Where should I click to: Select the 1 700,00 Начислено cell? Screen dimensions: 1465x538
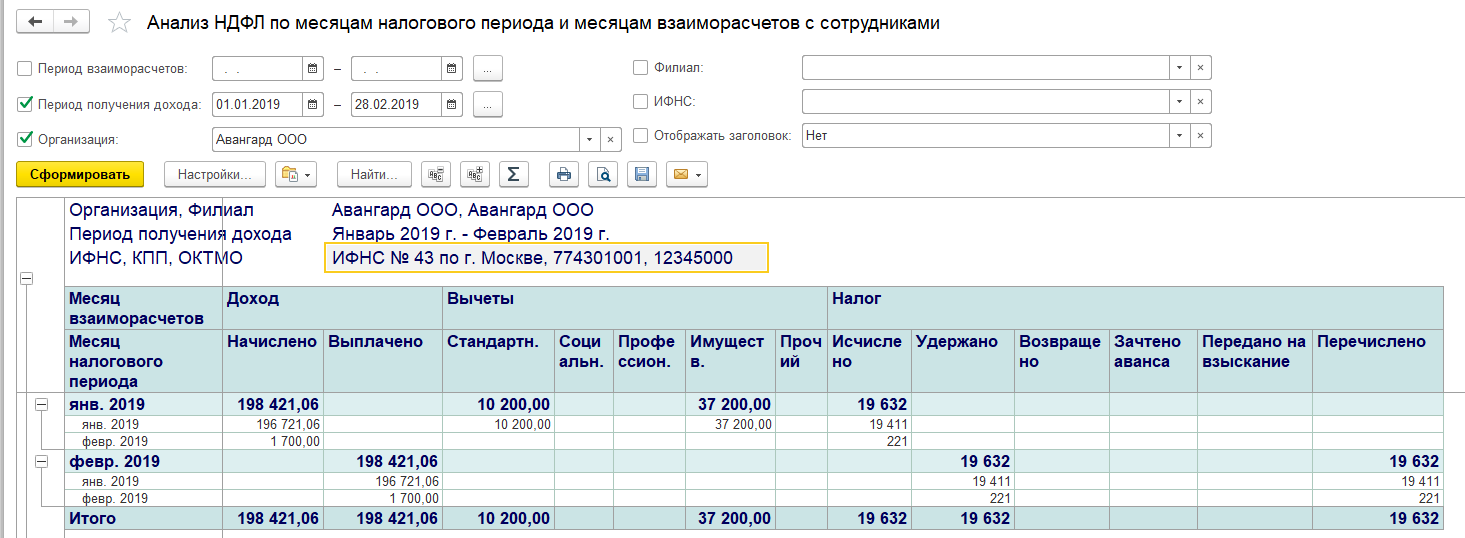[274, 441]
